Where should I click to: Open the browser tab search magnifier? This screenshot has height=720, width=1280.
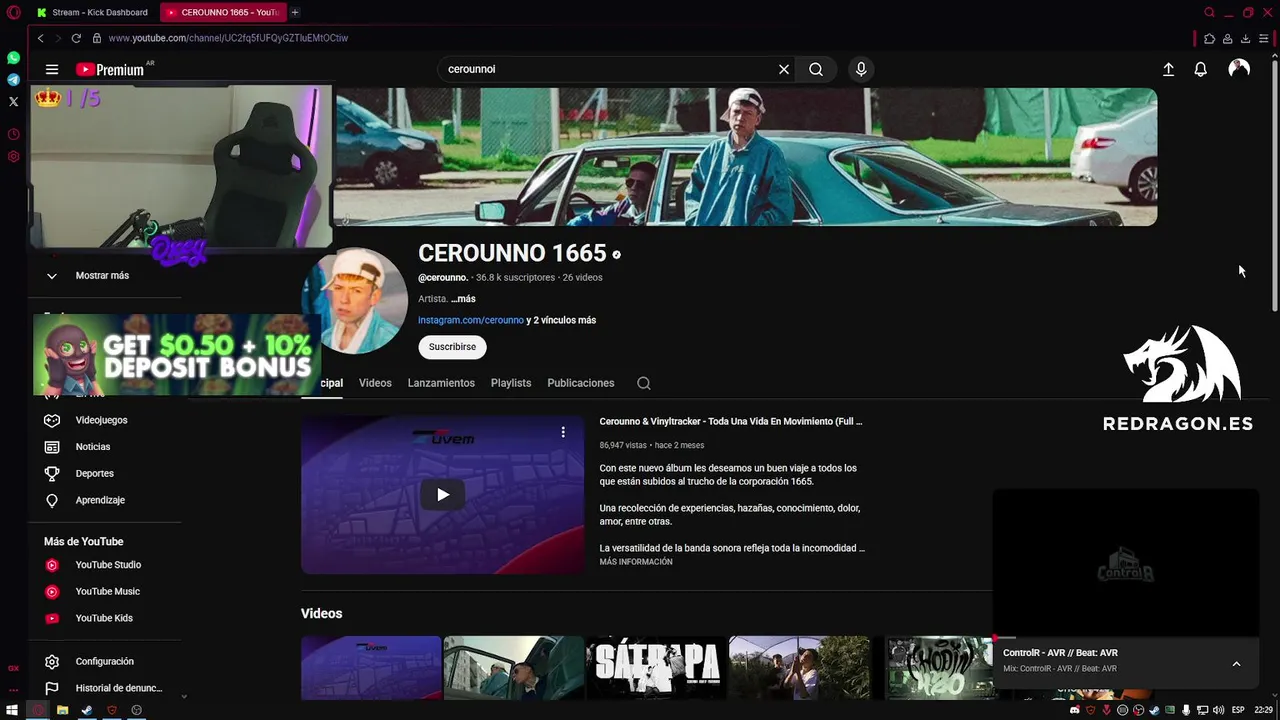click(1209, 12)
